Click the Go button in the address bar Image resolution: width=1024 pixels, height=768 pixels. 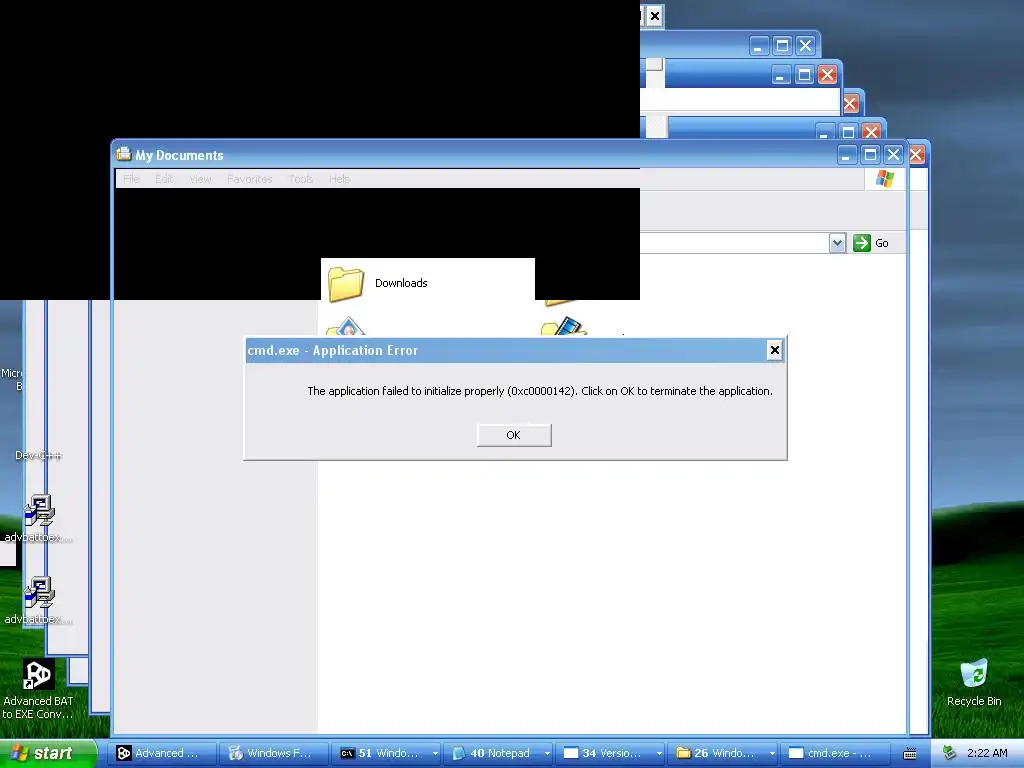871,243
